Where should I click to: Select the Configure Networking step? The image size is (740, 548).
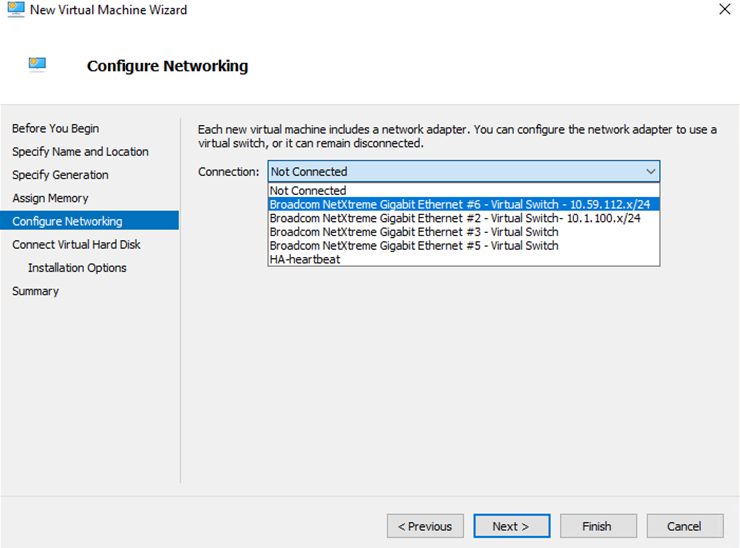click(67, 221)
